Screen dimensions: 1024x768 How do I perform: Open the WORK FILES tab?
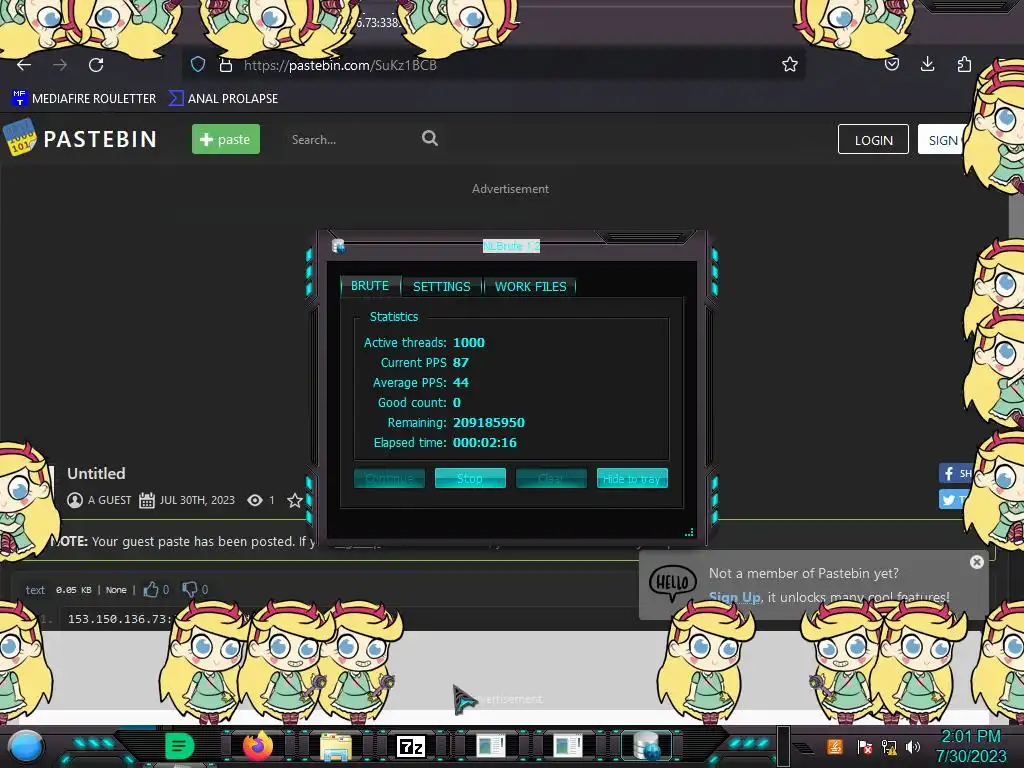(x=530, y=286)
